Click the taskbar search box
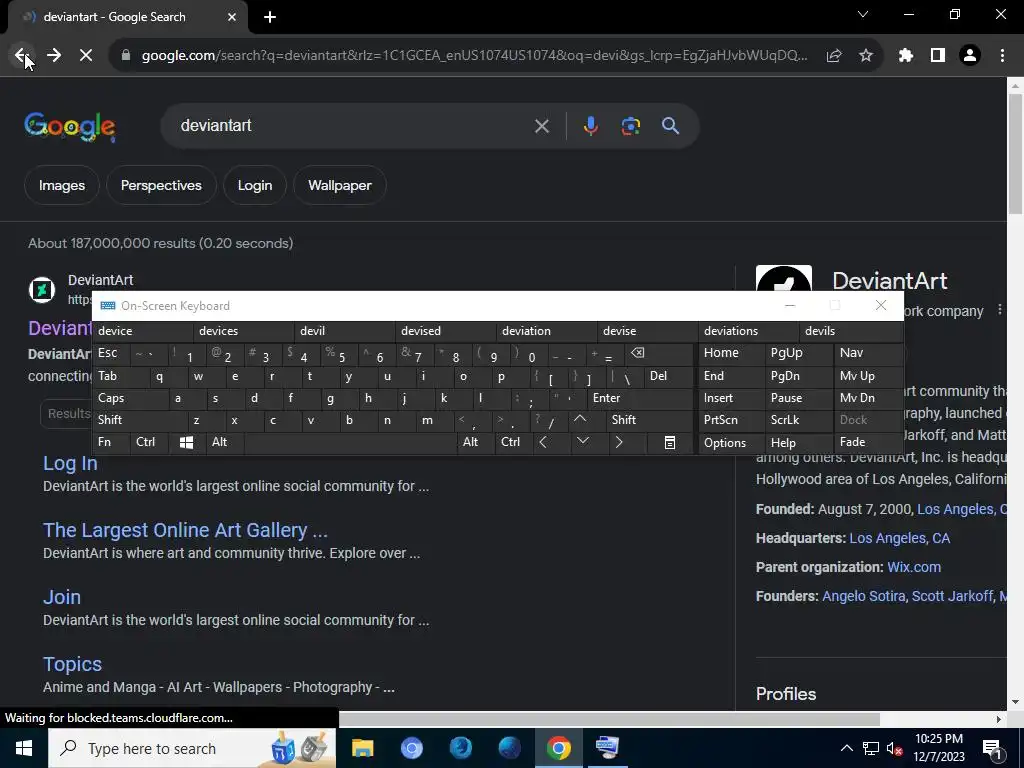The width and height of the screenshot is (1024, 768). pos(192,748)
